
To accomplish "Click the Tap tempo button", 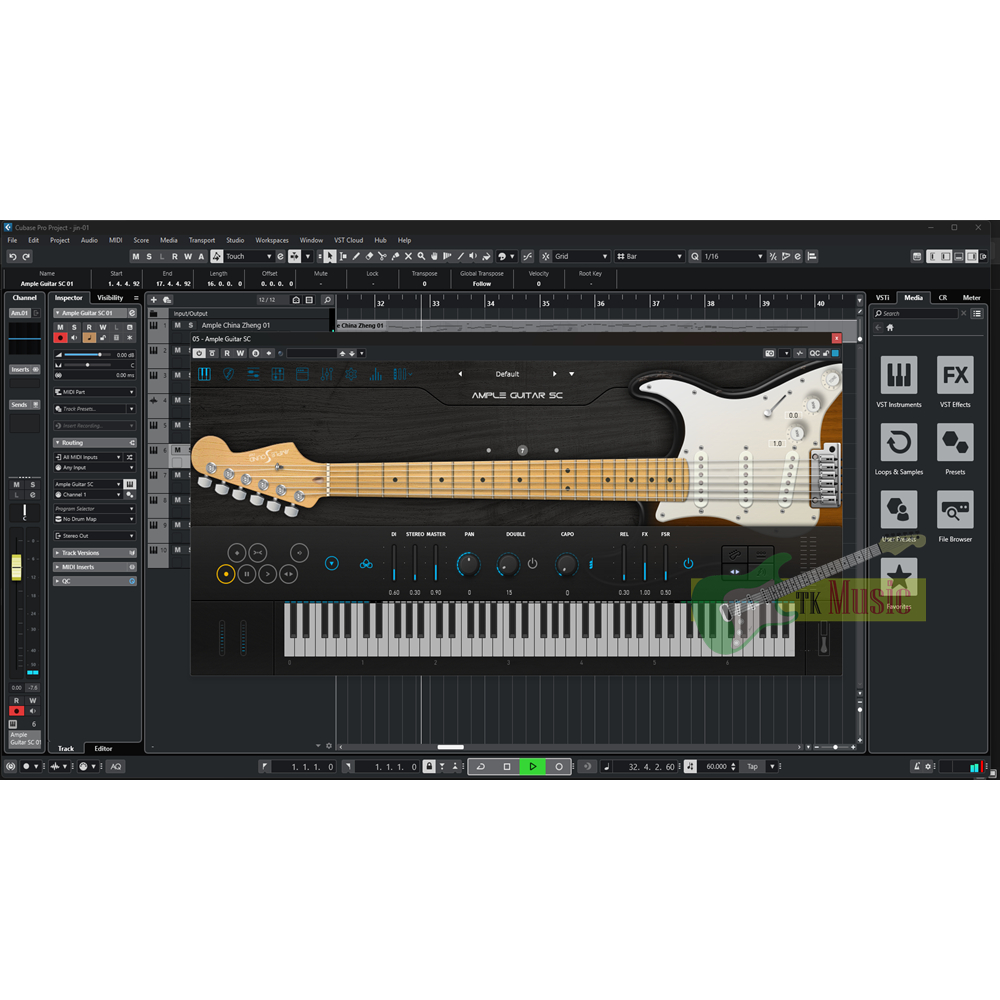I will 753,767.
